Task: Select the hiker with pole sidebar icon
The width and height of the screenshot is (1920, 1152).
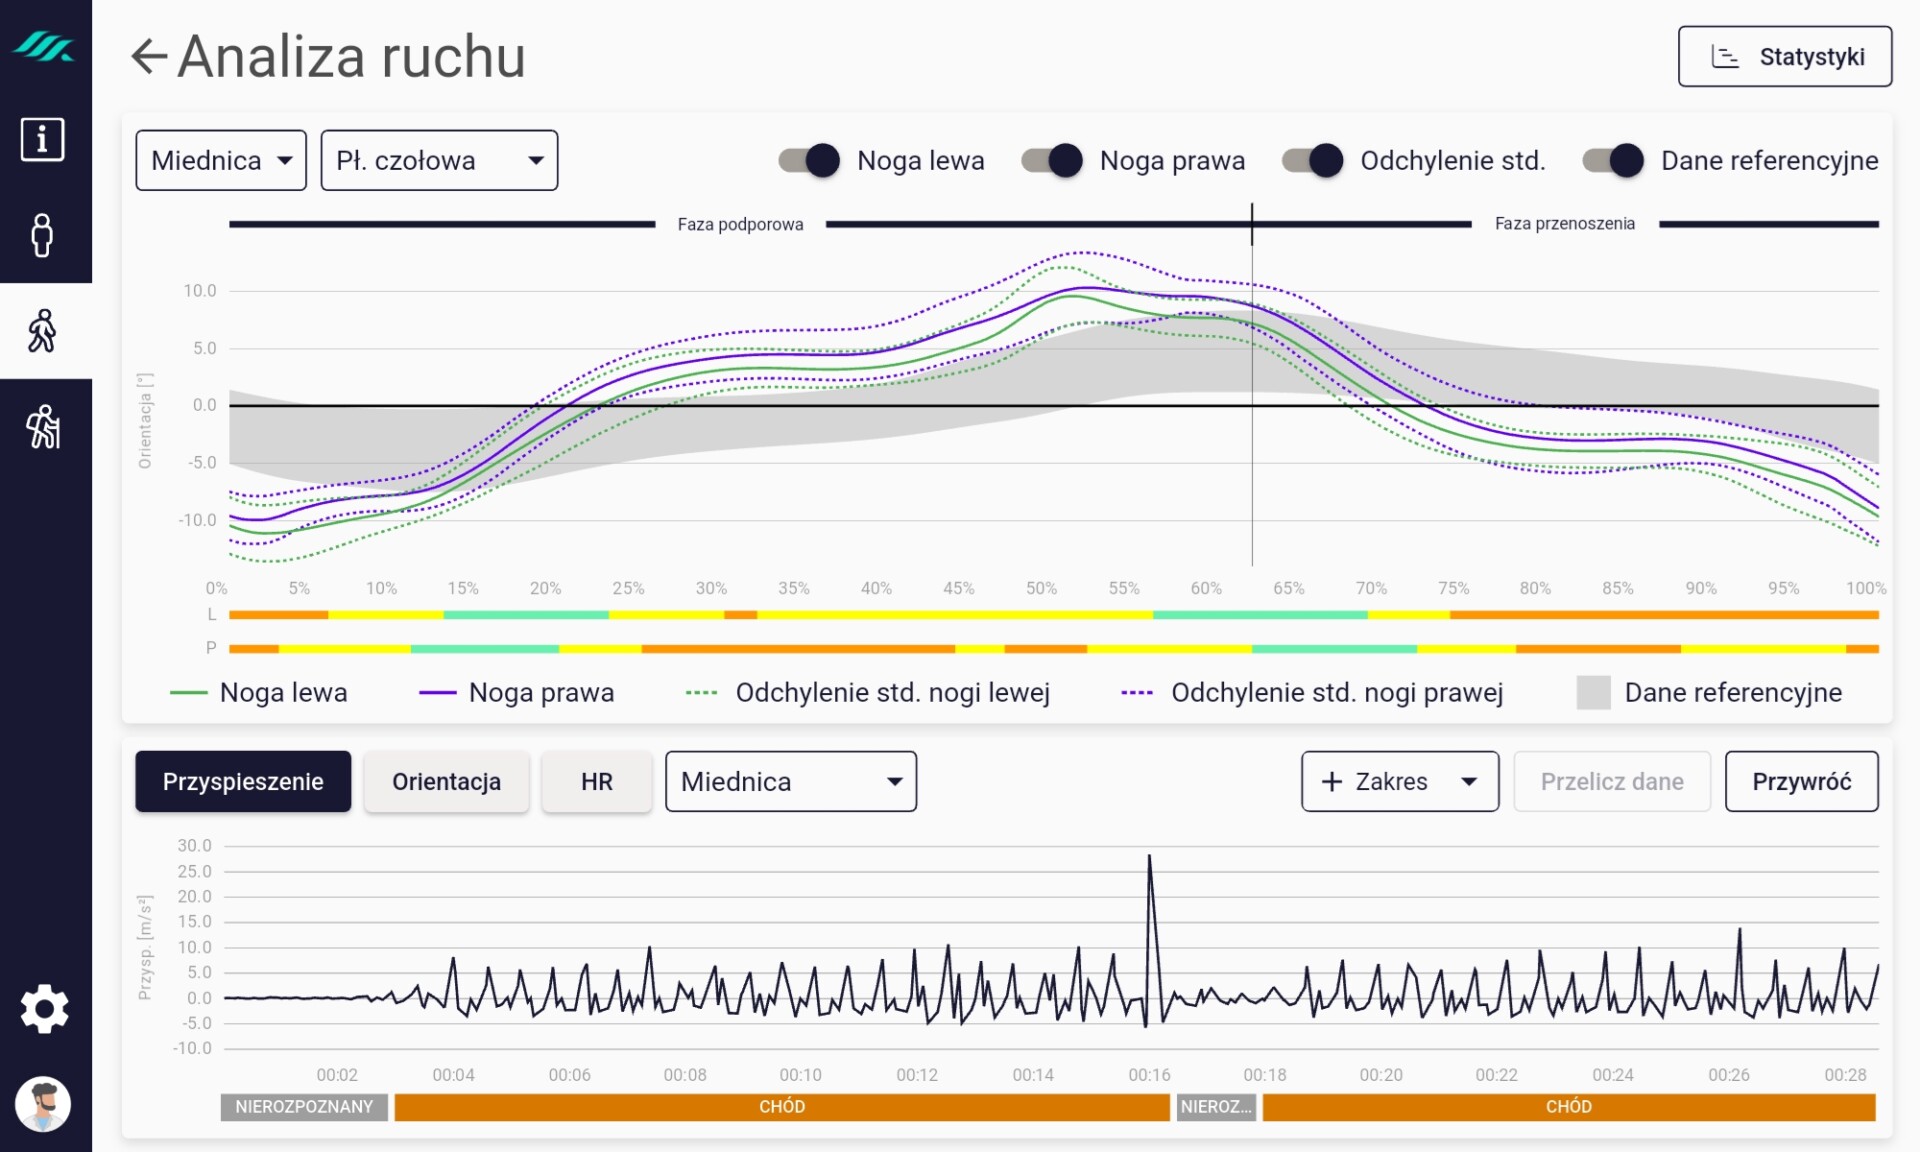Action: (x=42, y=427)
